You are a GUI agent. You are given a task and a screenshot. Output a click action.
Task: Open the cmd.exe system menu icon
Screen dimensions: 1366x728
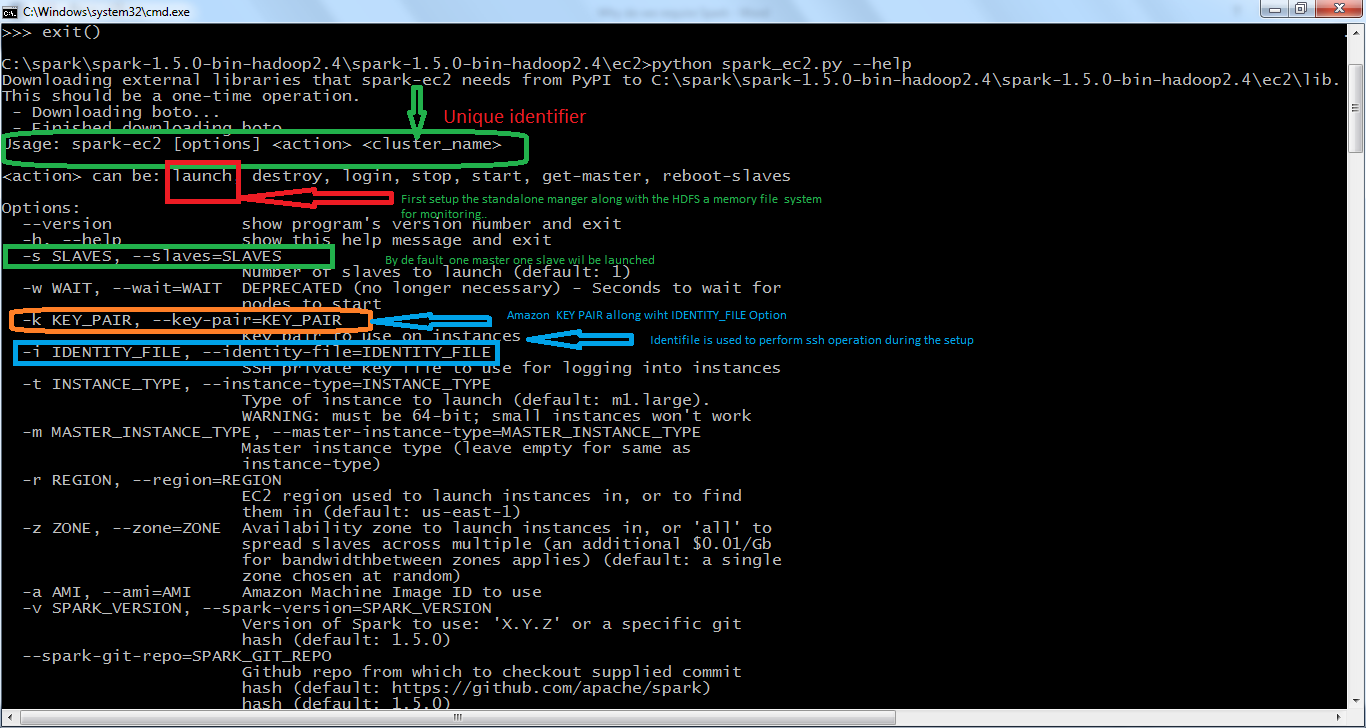(x=10, y=10)
